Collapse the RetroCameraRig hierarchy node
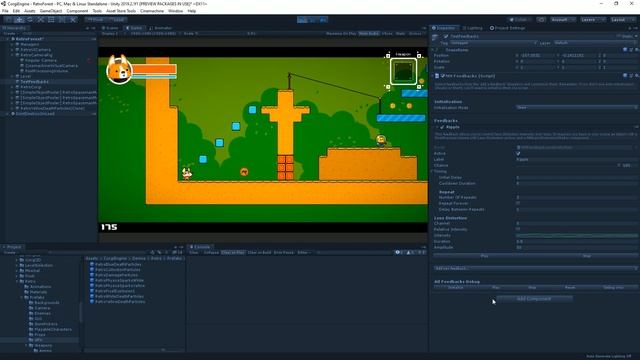This screenshot has height=360, width=640. point(12,55)
